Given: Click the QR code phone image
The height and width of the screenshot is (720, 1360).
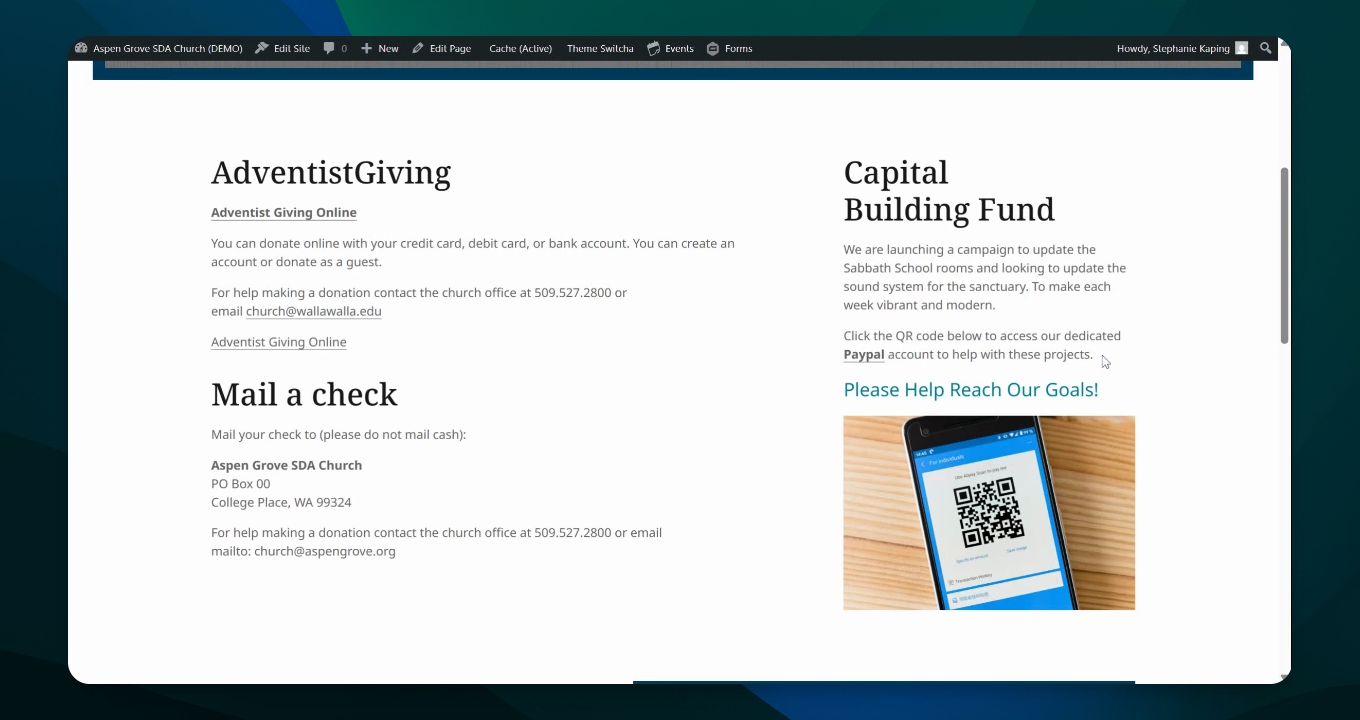Looking at the screenshot, I should pos(989,513).
